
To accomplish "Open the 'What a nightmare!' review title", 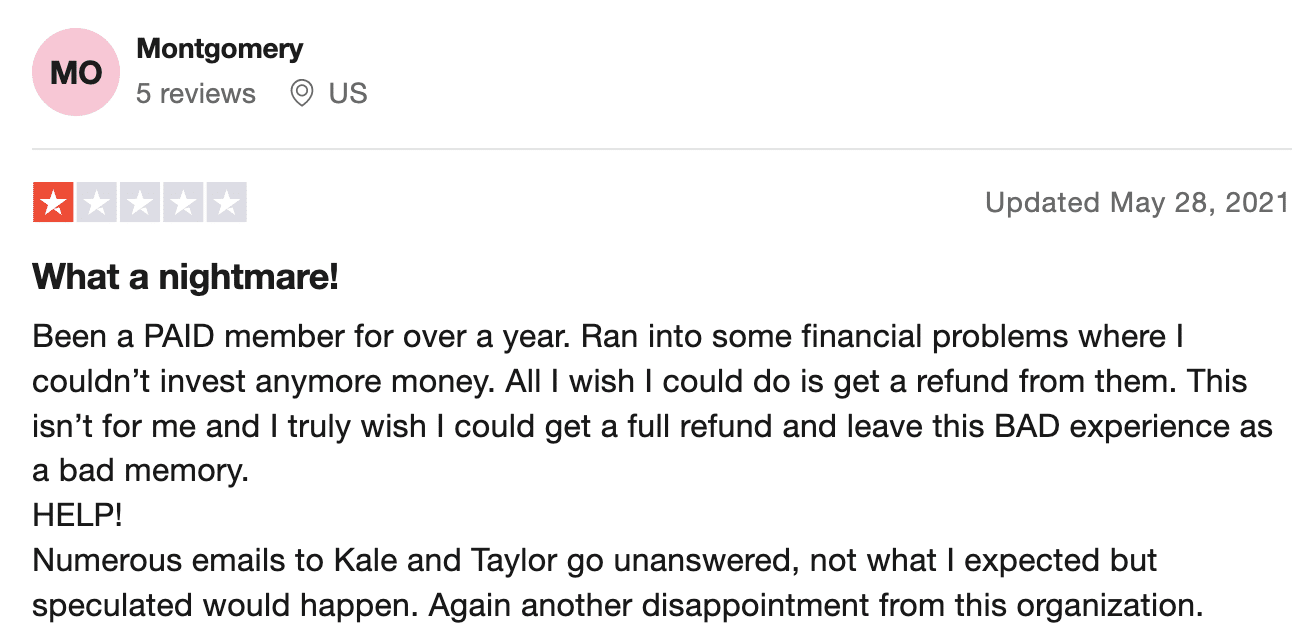I will click(x=186, y=277).
